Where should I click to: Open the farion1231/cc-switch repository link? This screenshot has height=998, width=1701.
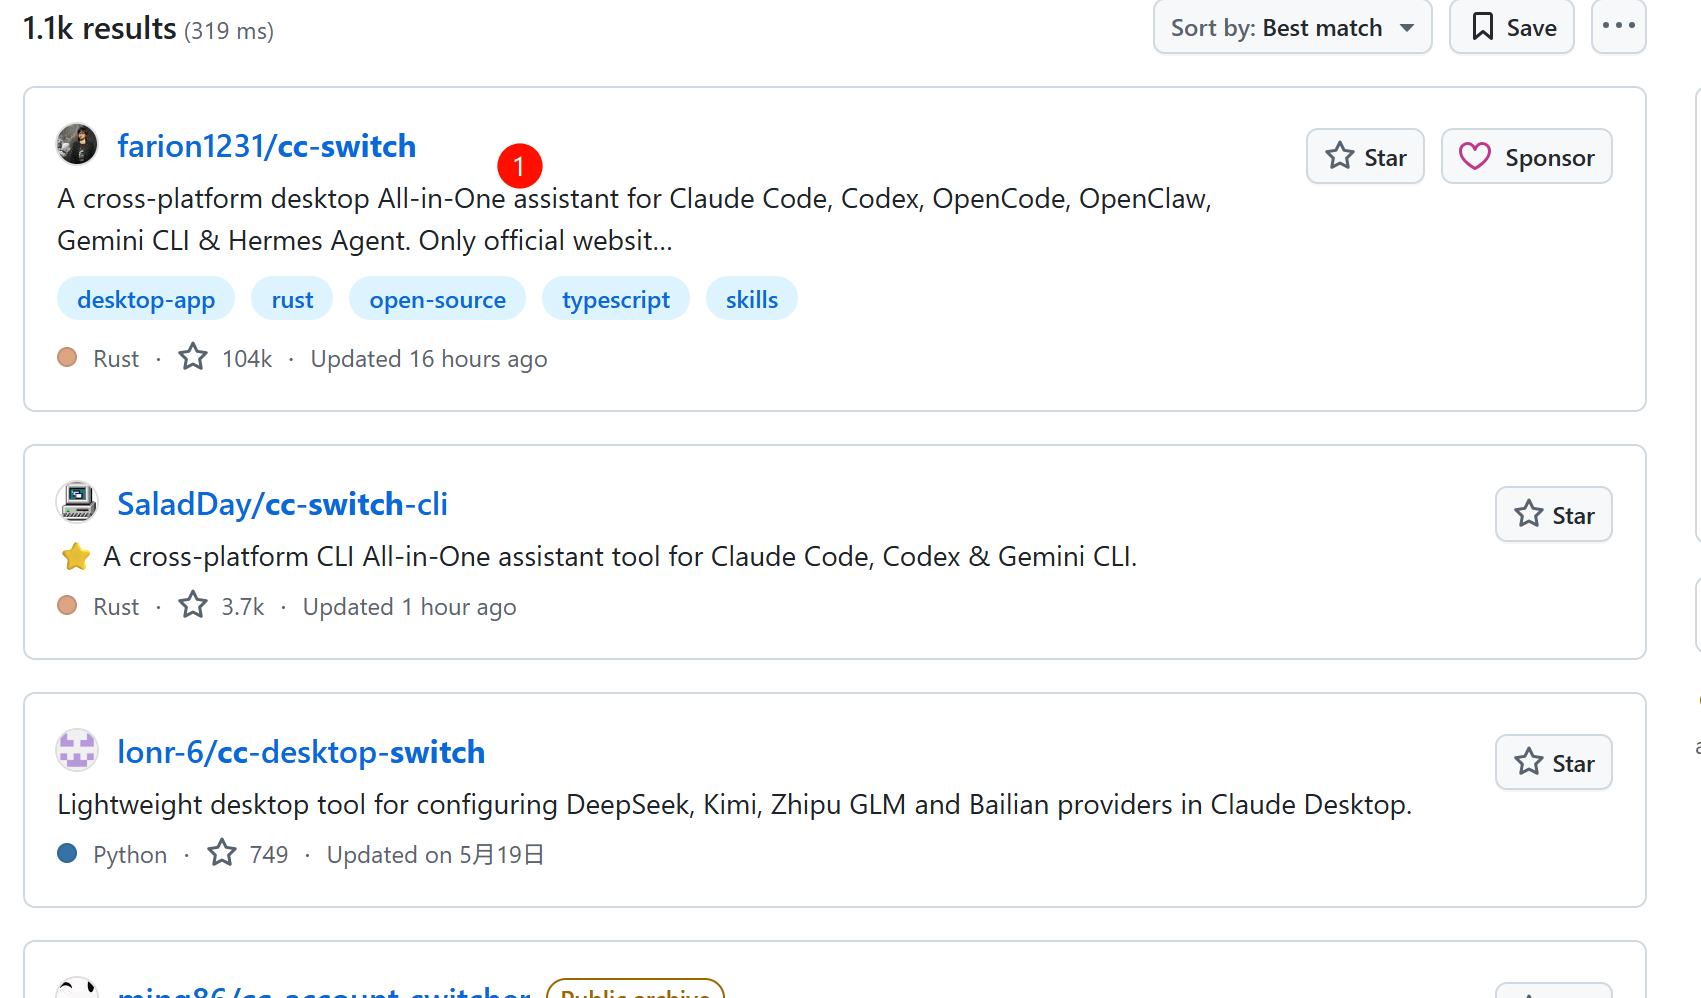point(266,146)
